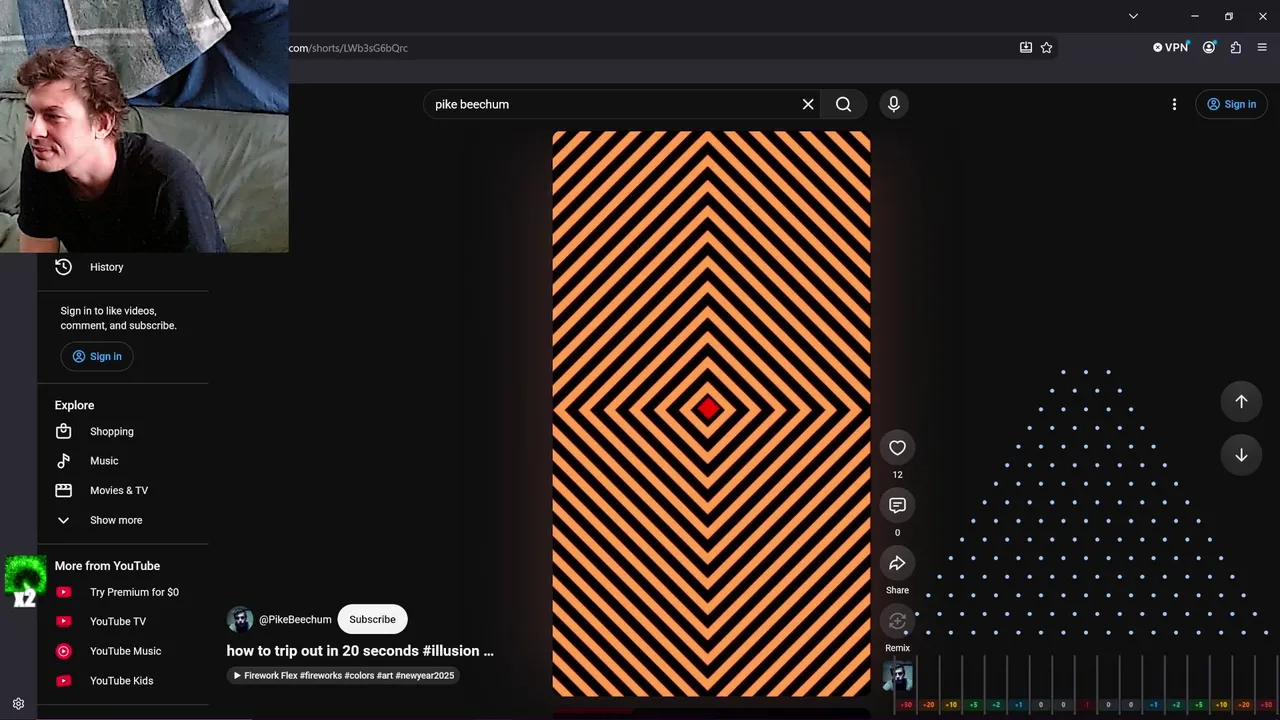Open comments for the short
The height and width of the screenshot is (720, 1280).
pyautogui.click(x=897, y=505)
